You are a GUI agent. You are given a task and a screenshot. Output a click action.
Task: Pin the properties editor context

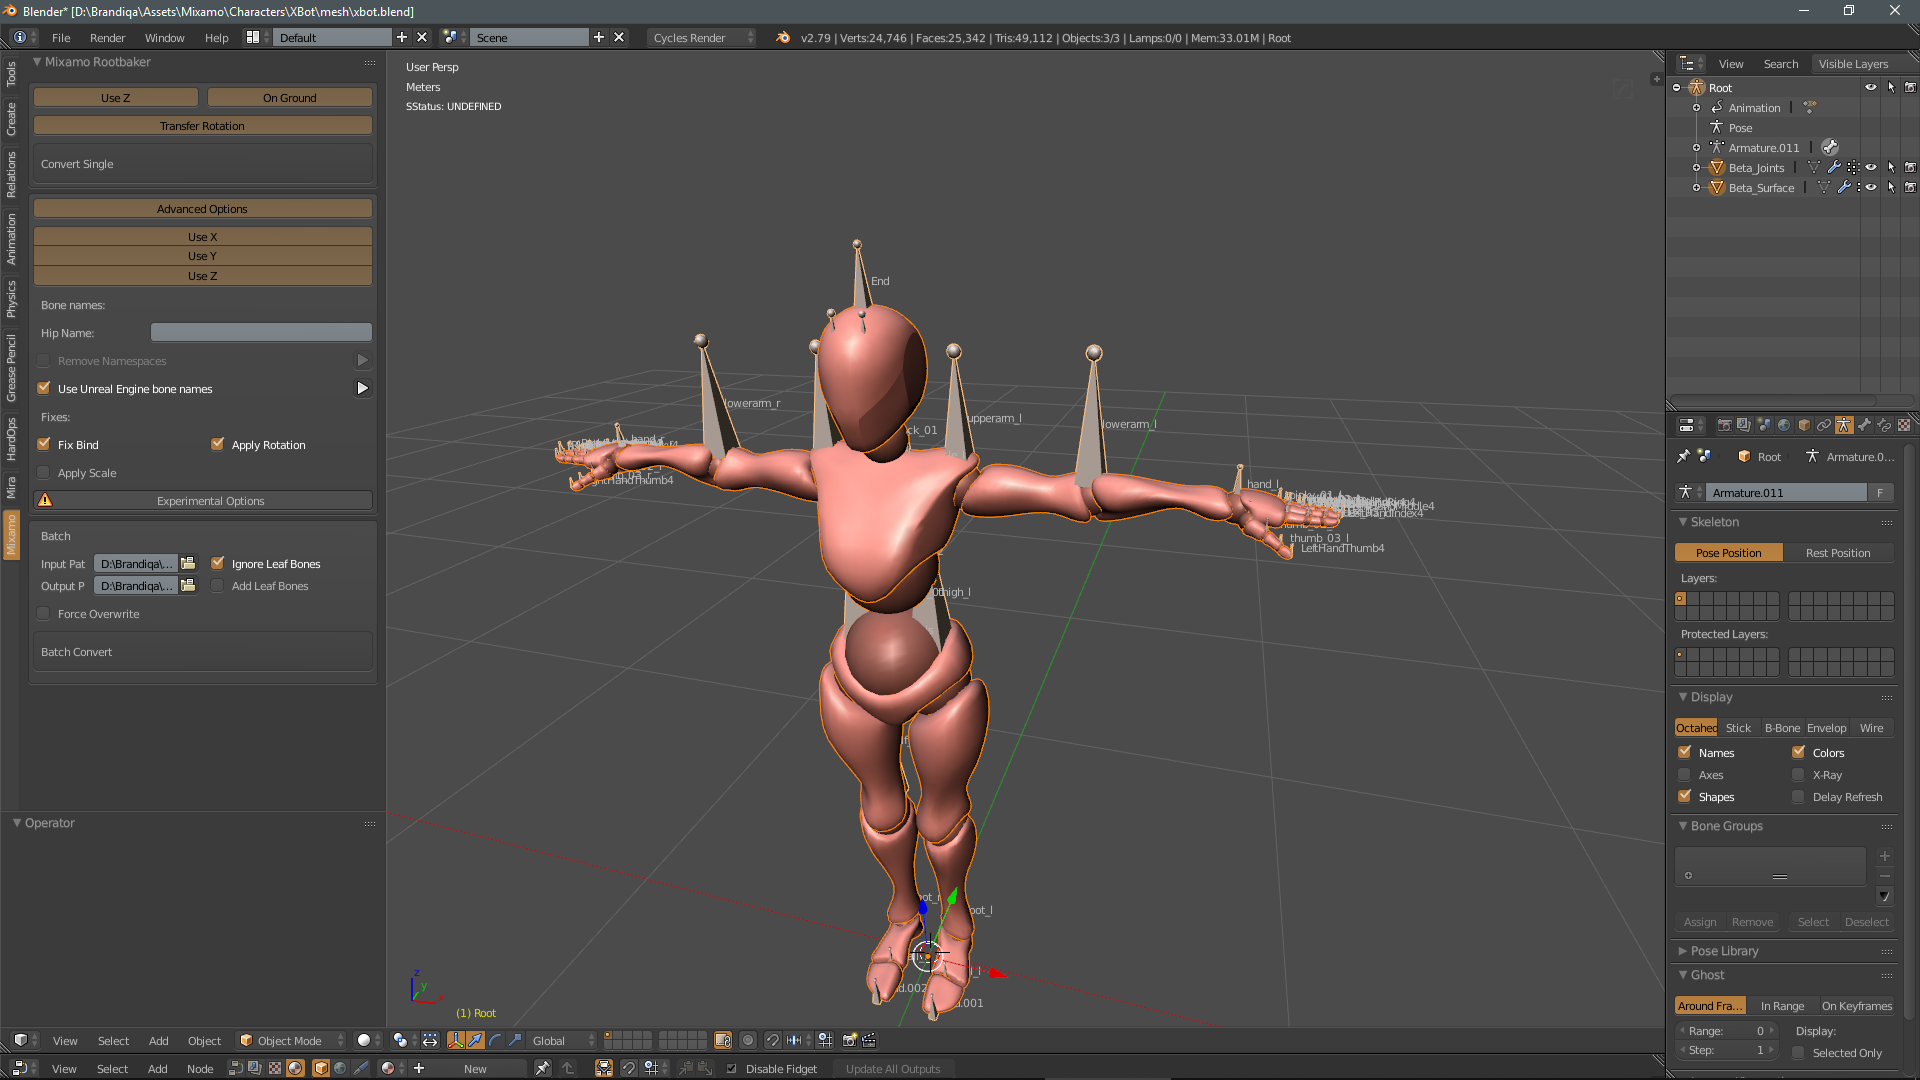[1683, 456]
